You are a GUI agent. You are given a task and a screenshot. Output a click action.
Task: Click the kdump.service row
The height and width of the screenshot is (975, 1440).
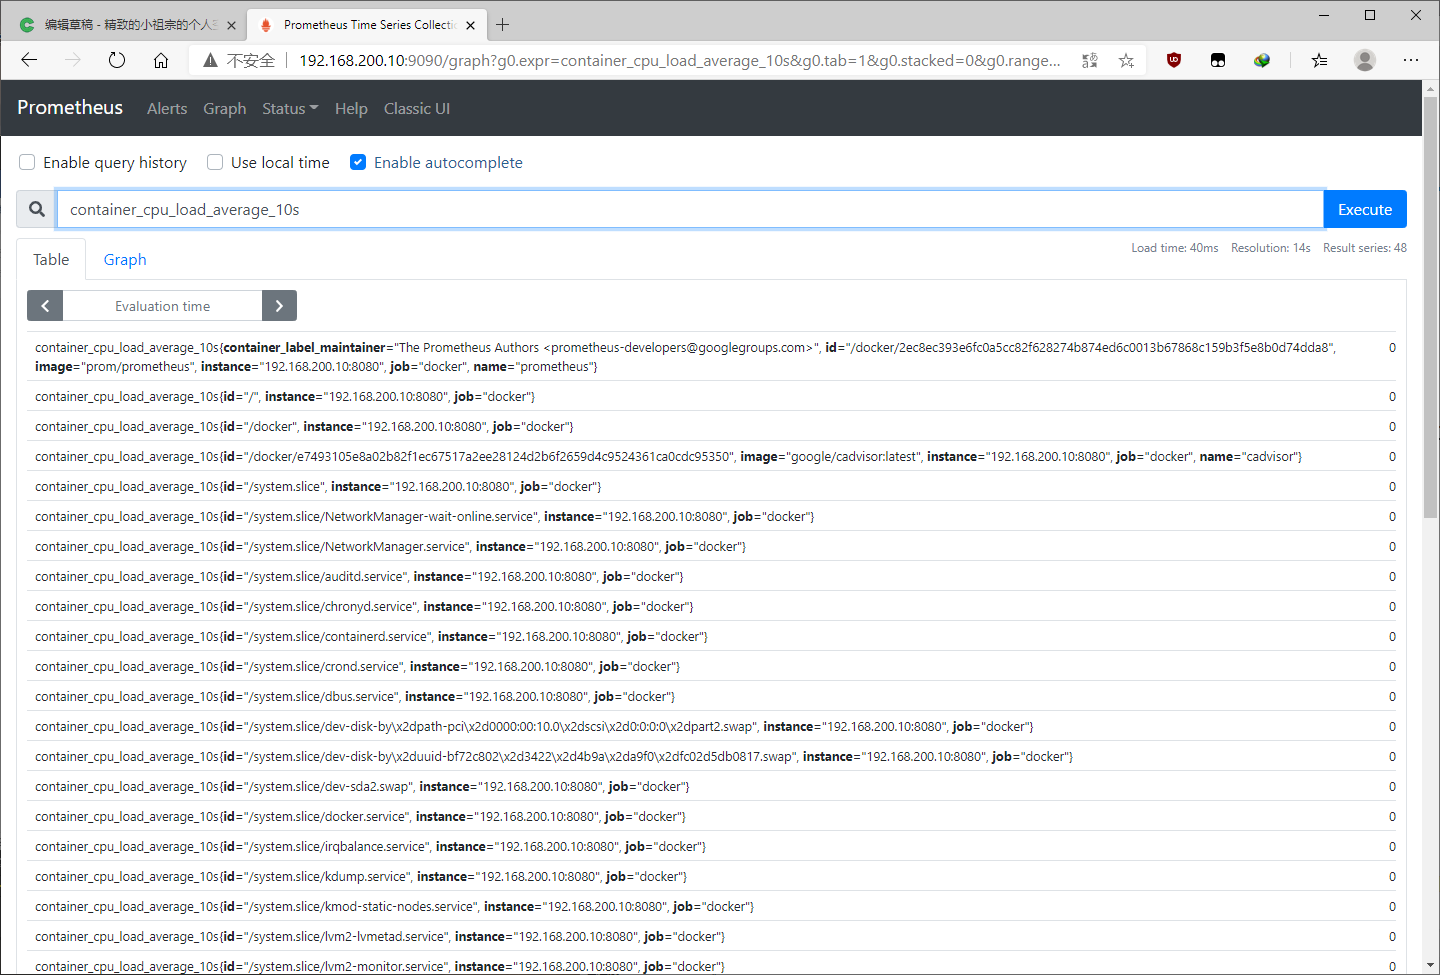(711, 876)
